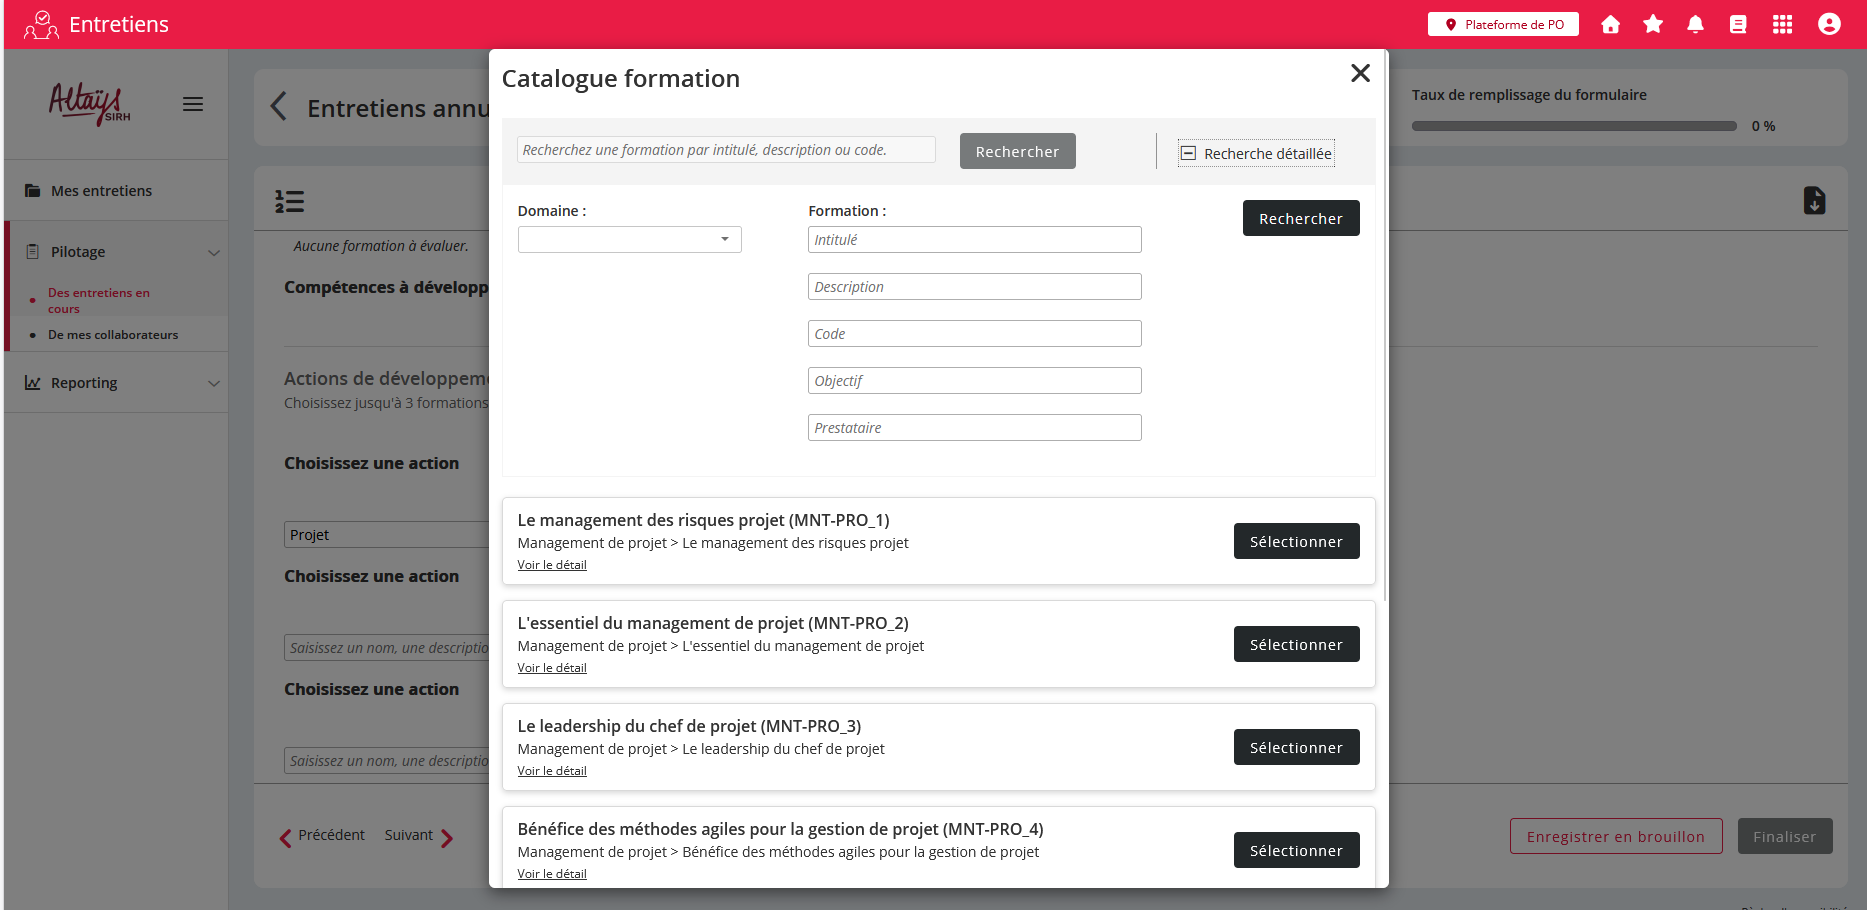The image size is (1867, 910).
Task: Toggle the hamburger sidebar menu
Action: click(193, 104)
